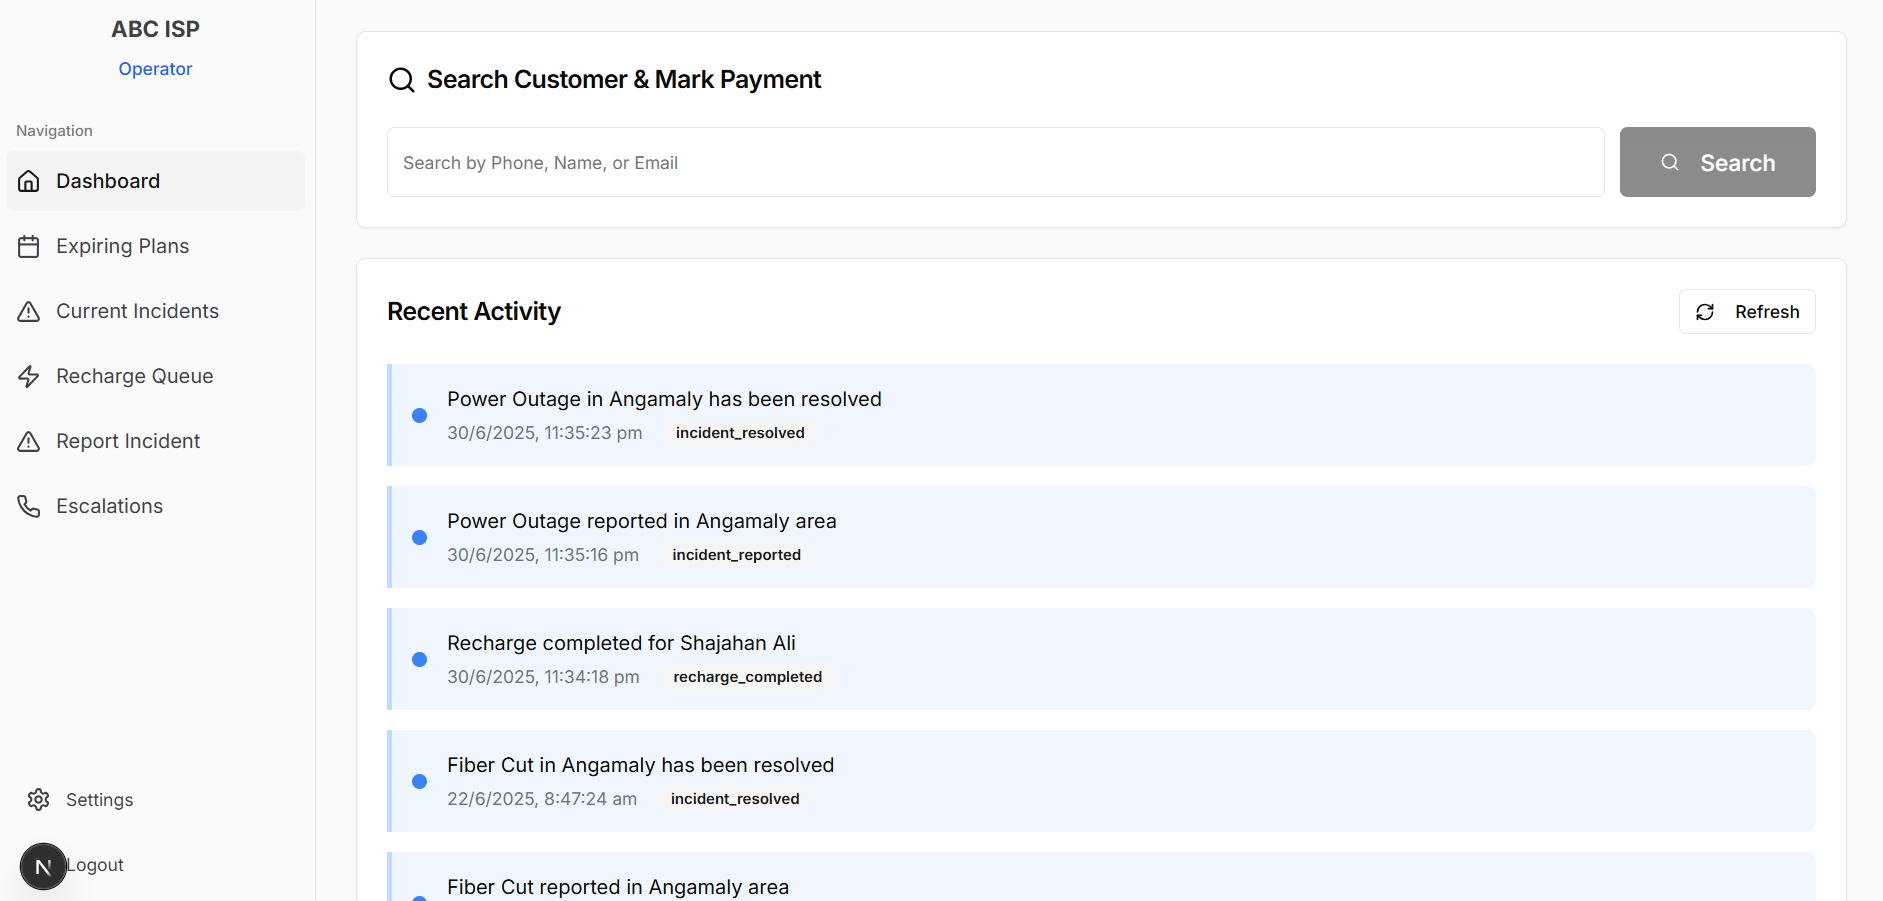Image resolution: width=1883 pixels, height=901 pixels.
Task: Open the Dashboard navigation item
Action: [x=155, y=181]
